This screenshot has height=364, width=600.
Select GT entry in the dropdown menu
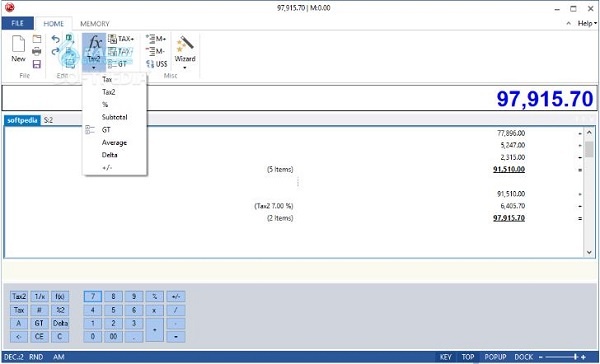(x=115, y=130)
